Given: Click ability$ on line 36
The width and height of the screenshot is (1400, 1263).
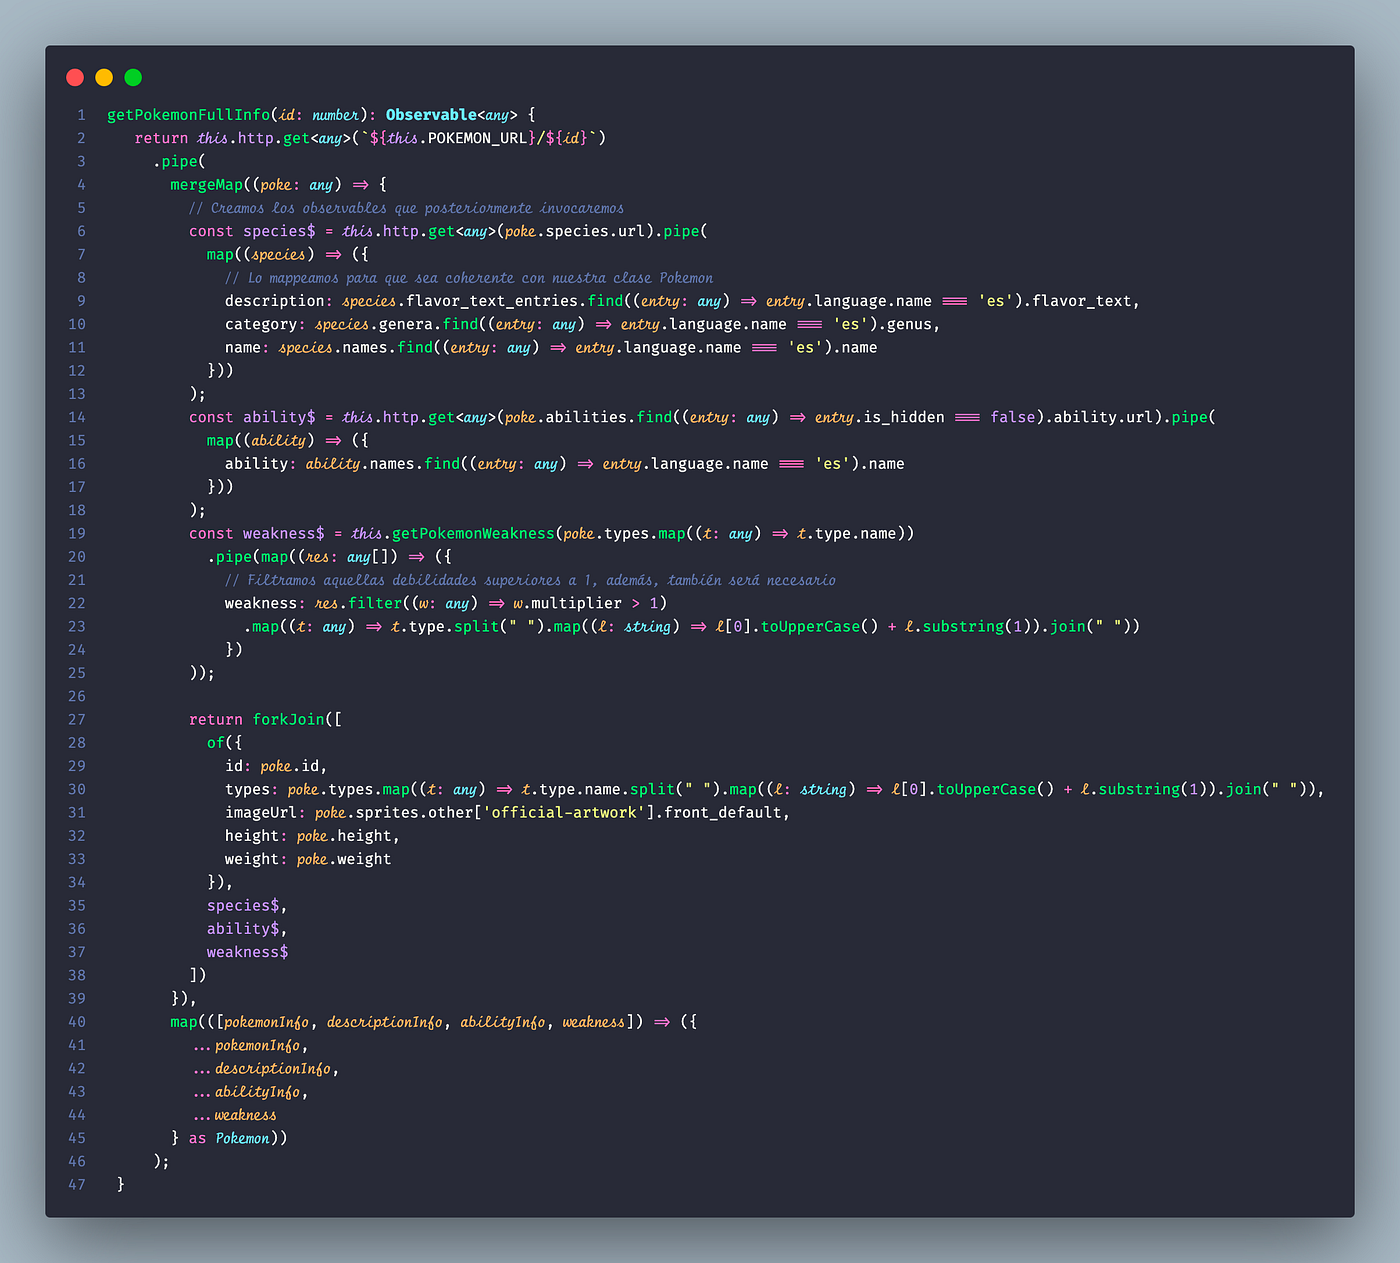Looking at the screenshot, I should (243, 929).
